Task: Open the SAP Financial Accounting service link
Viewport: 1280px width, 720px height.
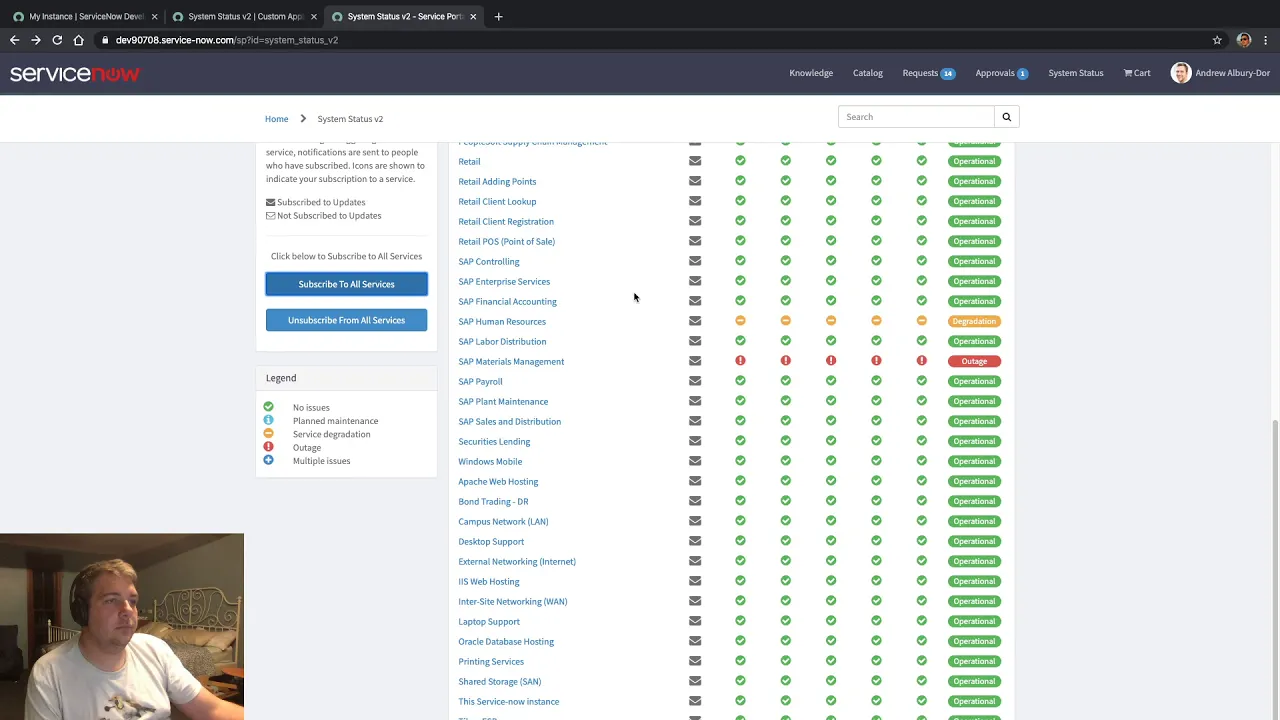Action: (x=507, y=301)
